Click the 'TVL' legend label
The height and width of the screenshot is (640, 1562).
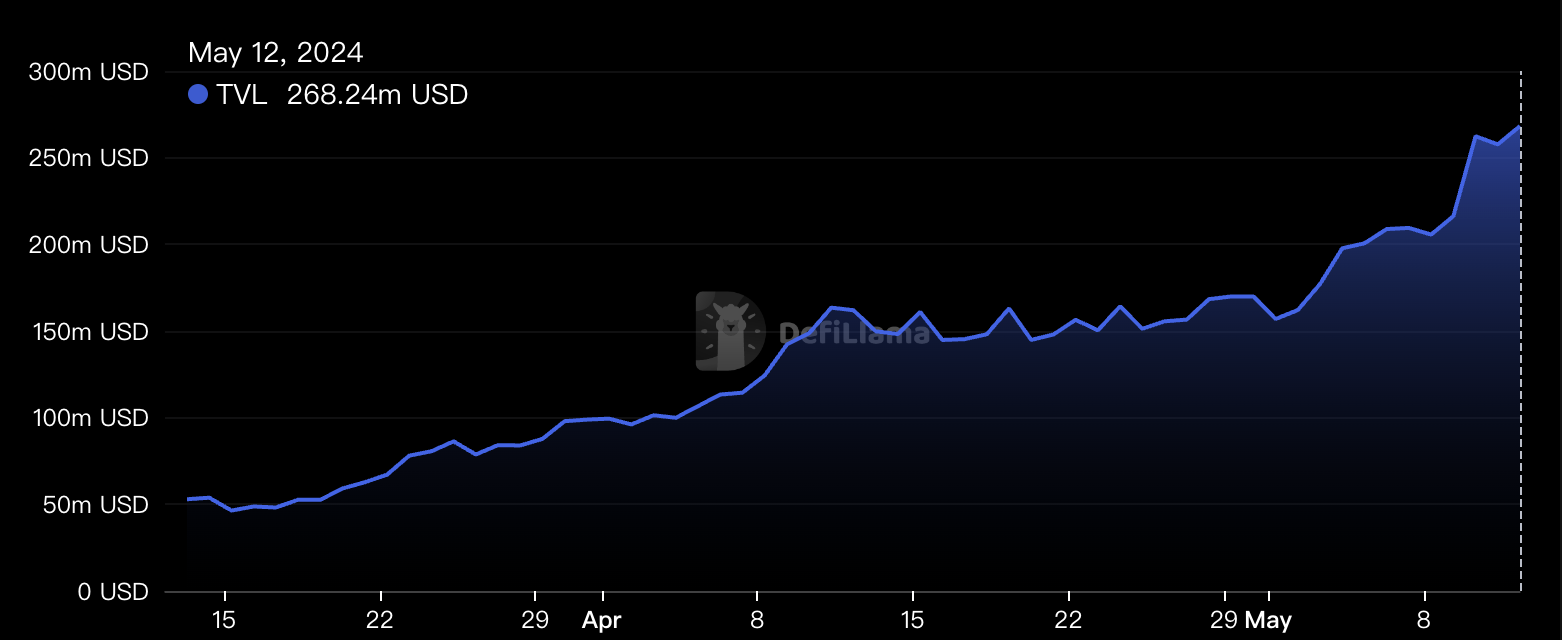point(243,95)
